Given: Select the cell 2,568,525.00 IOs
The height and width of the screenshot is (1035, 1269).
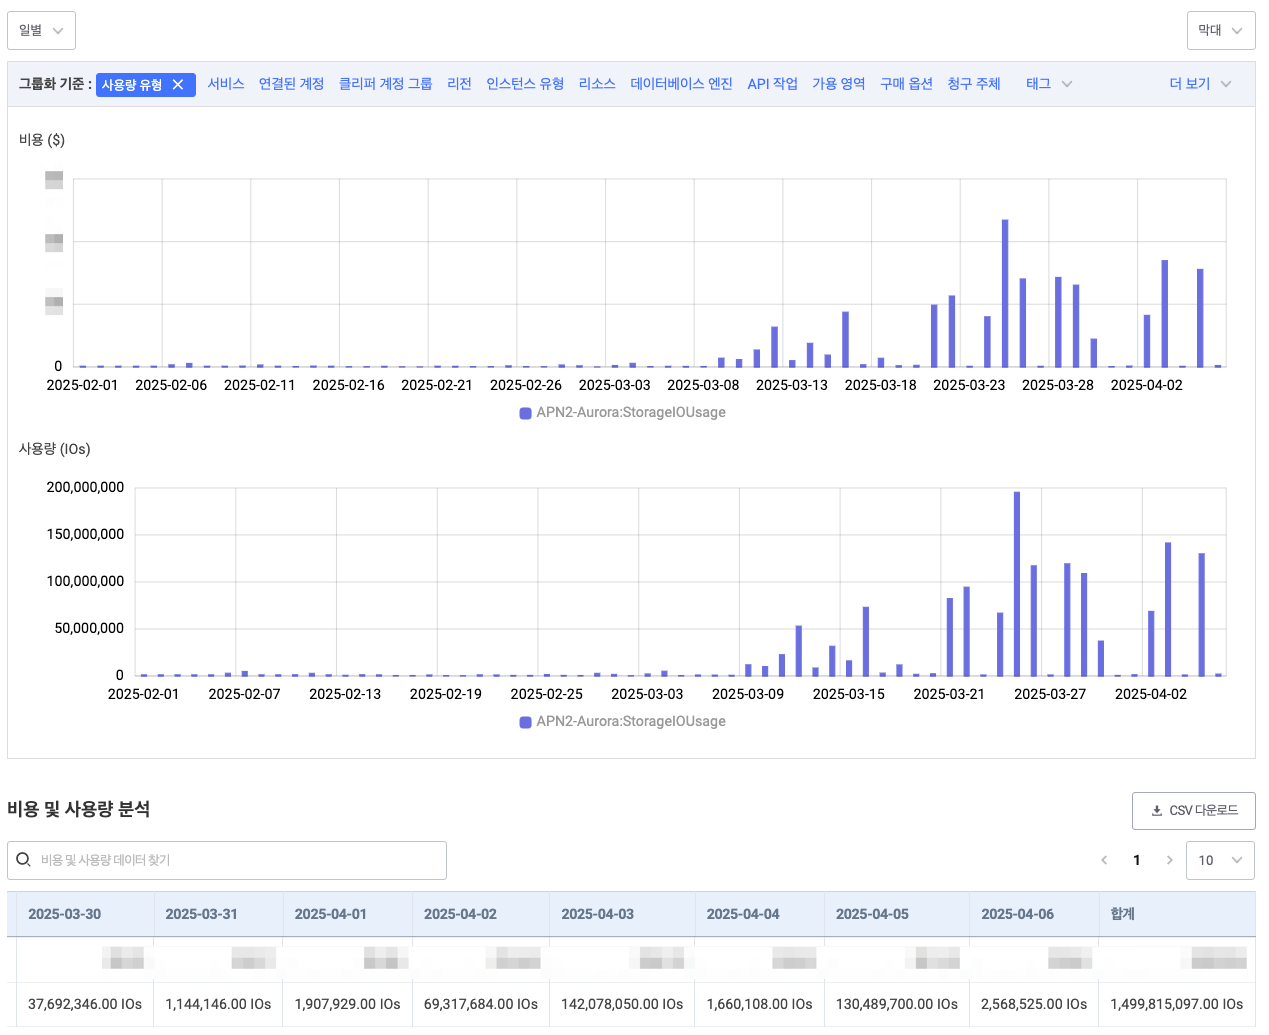Looking at the screenshot, I should click(x=1034, y=1004).
